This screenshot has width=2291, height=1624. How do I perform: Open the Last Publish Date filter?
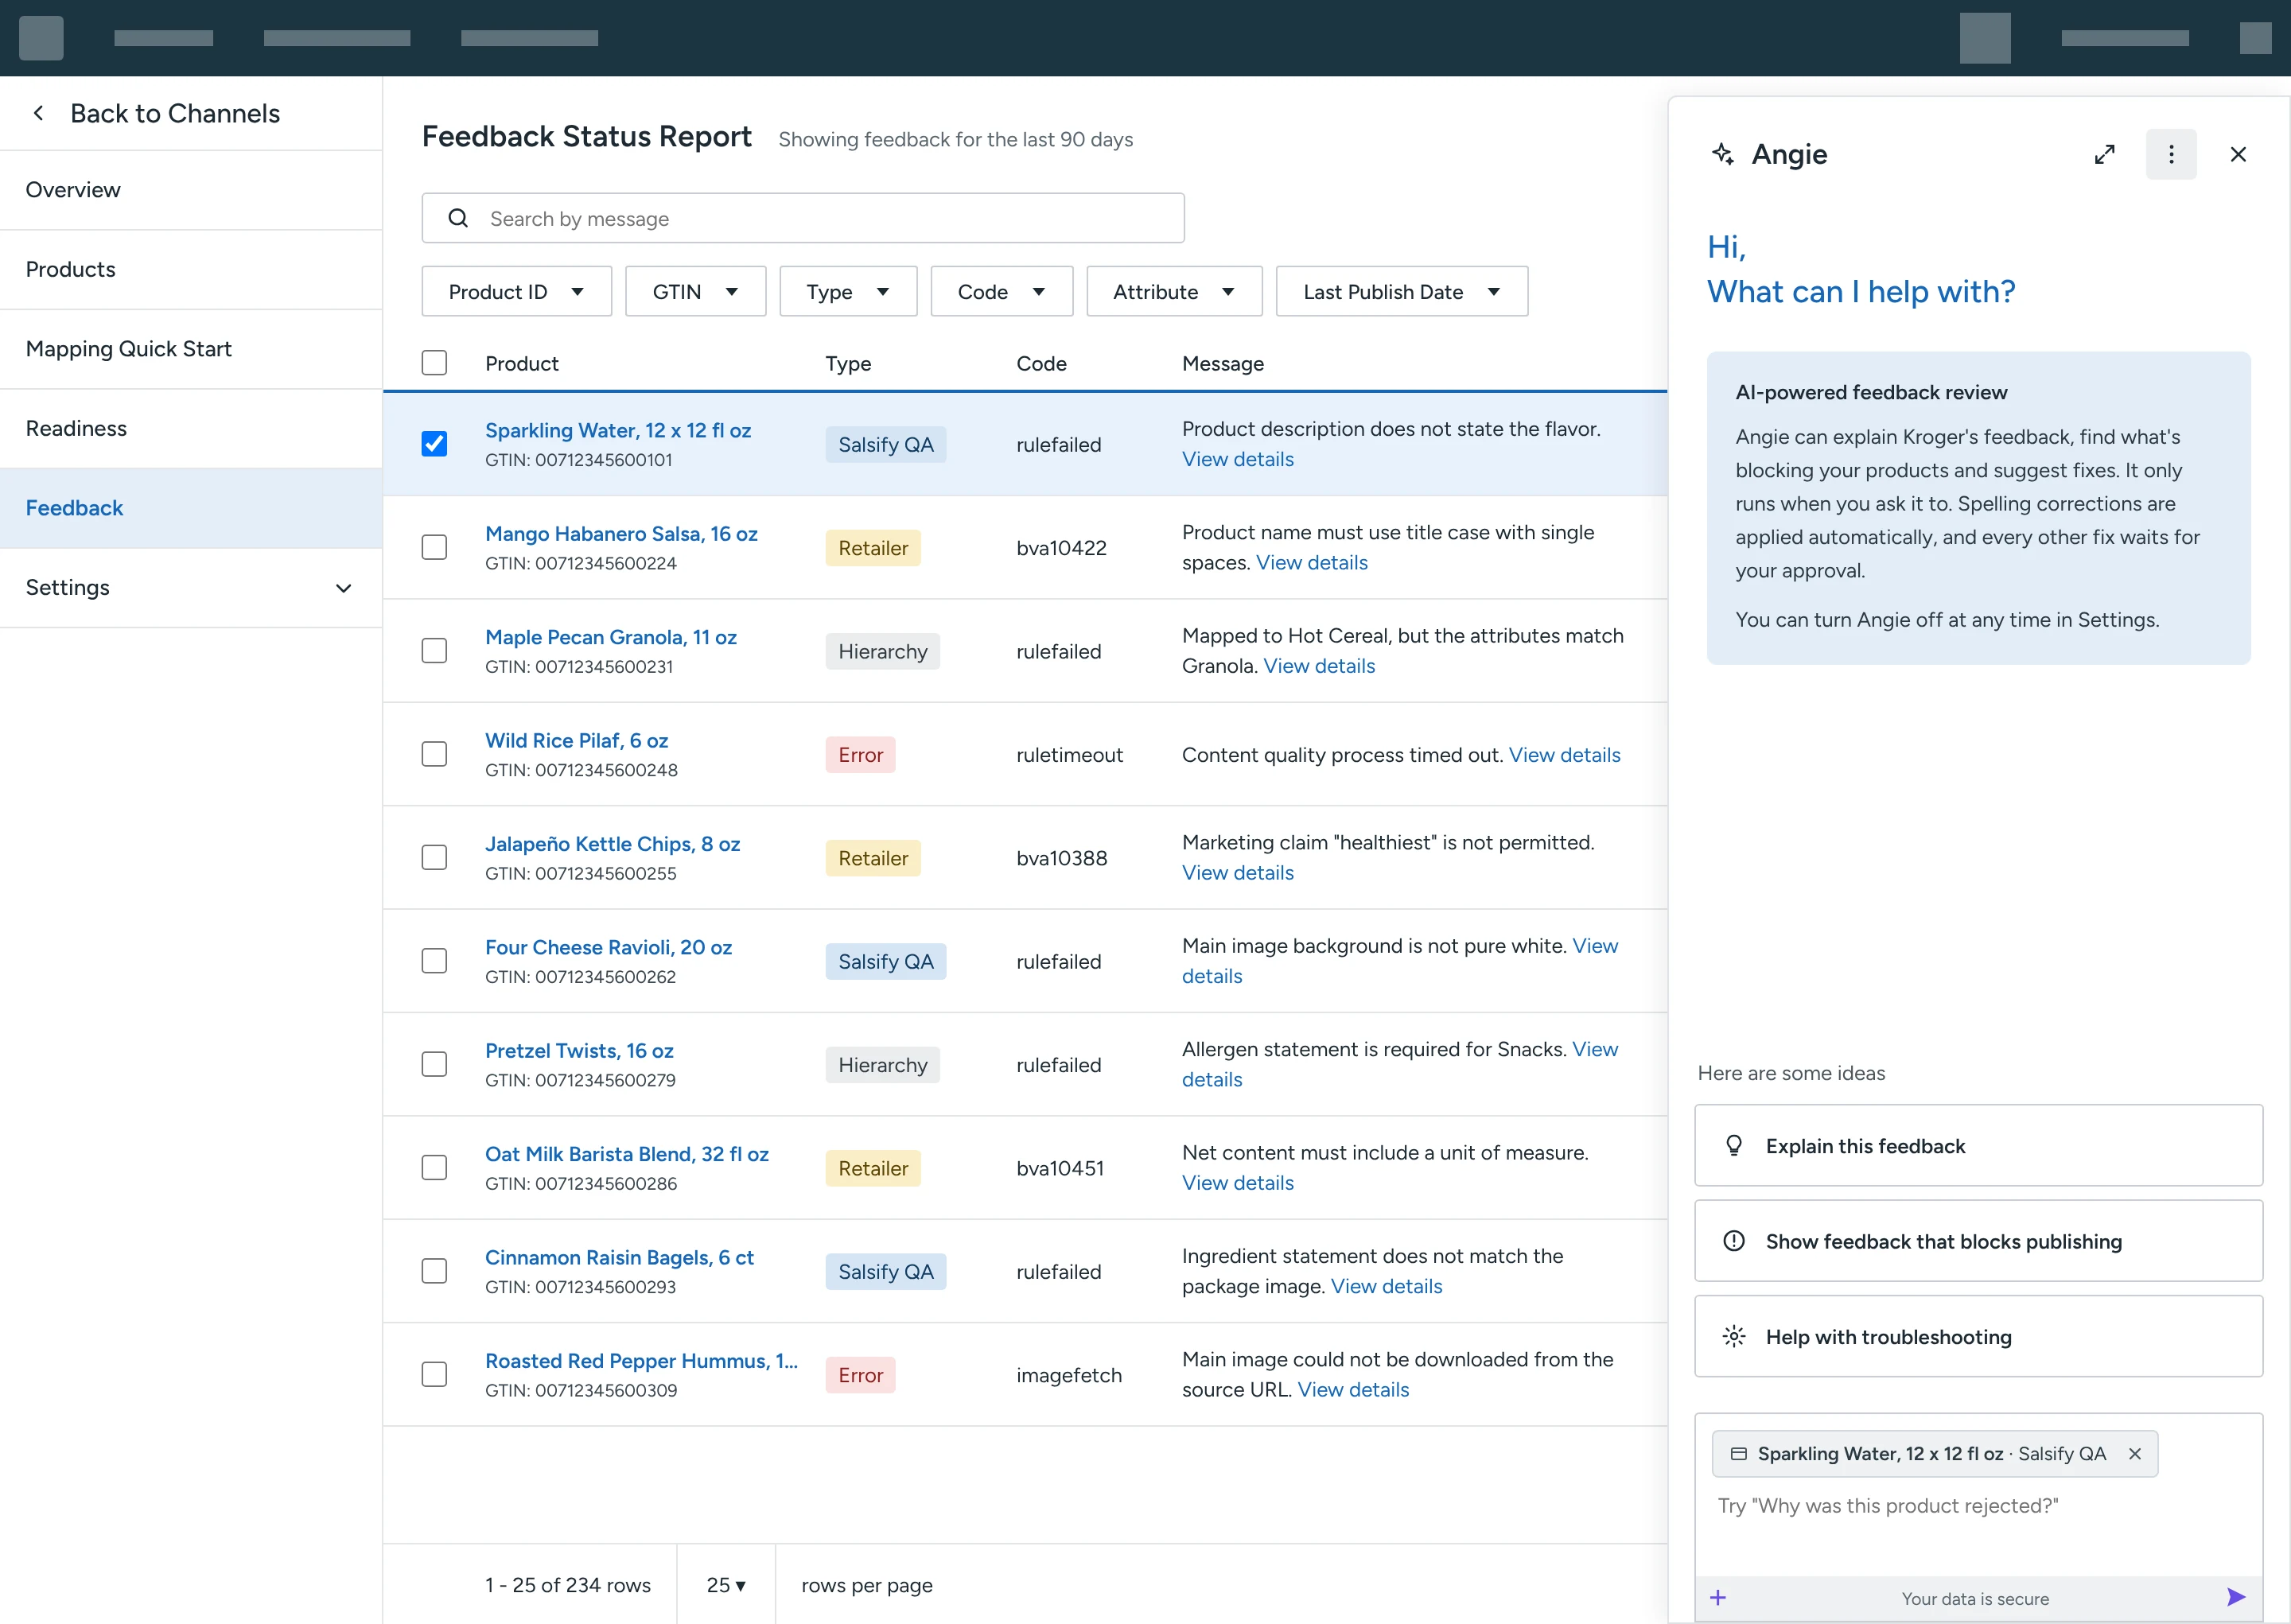pyautogui.click(x=1401, y=291)
